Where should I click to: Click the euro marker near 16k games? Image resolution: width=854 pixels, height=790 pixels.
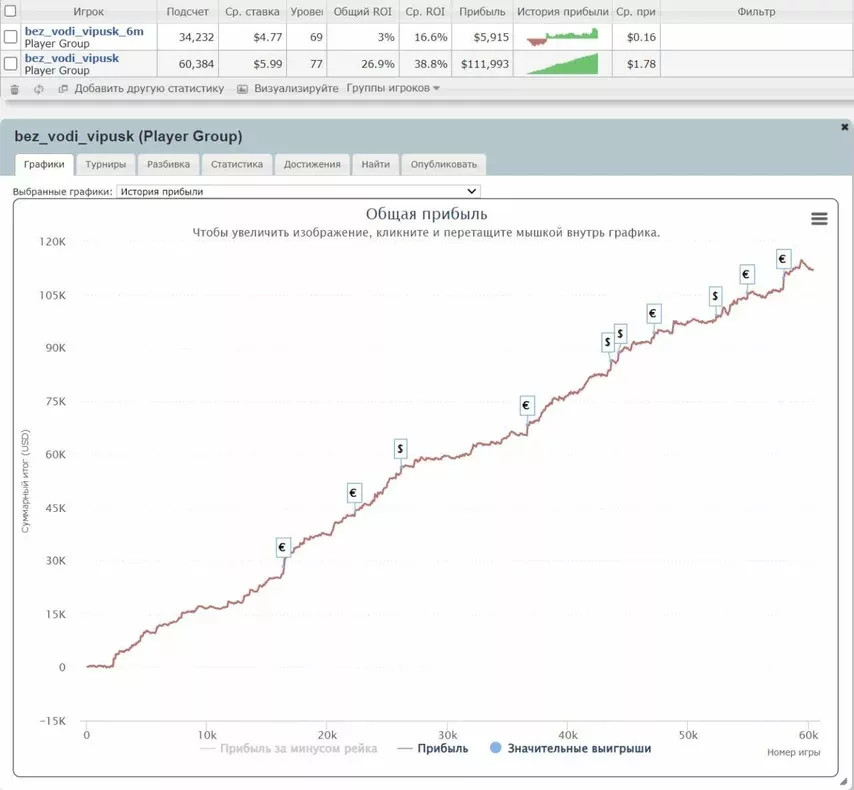point(283,547)
